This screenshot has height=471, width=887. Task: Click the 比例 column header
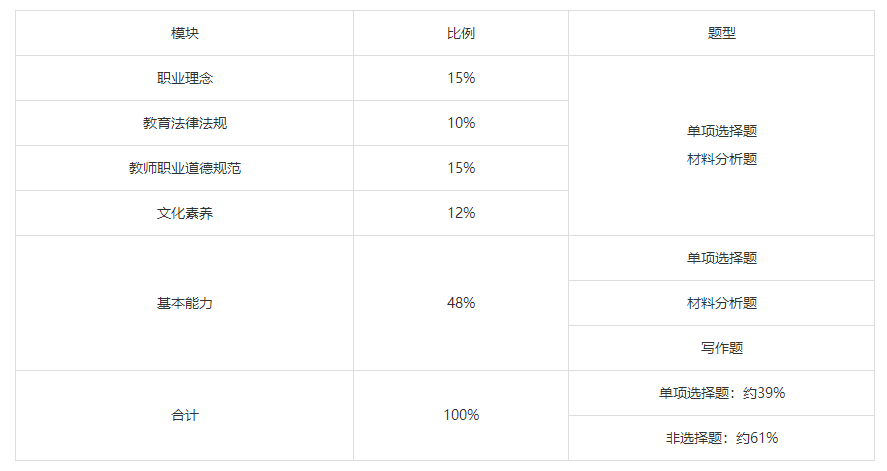pos(460,33)
